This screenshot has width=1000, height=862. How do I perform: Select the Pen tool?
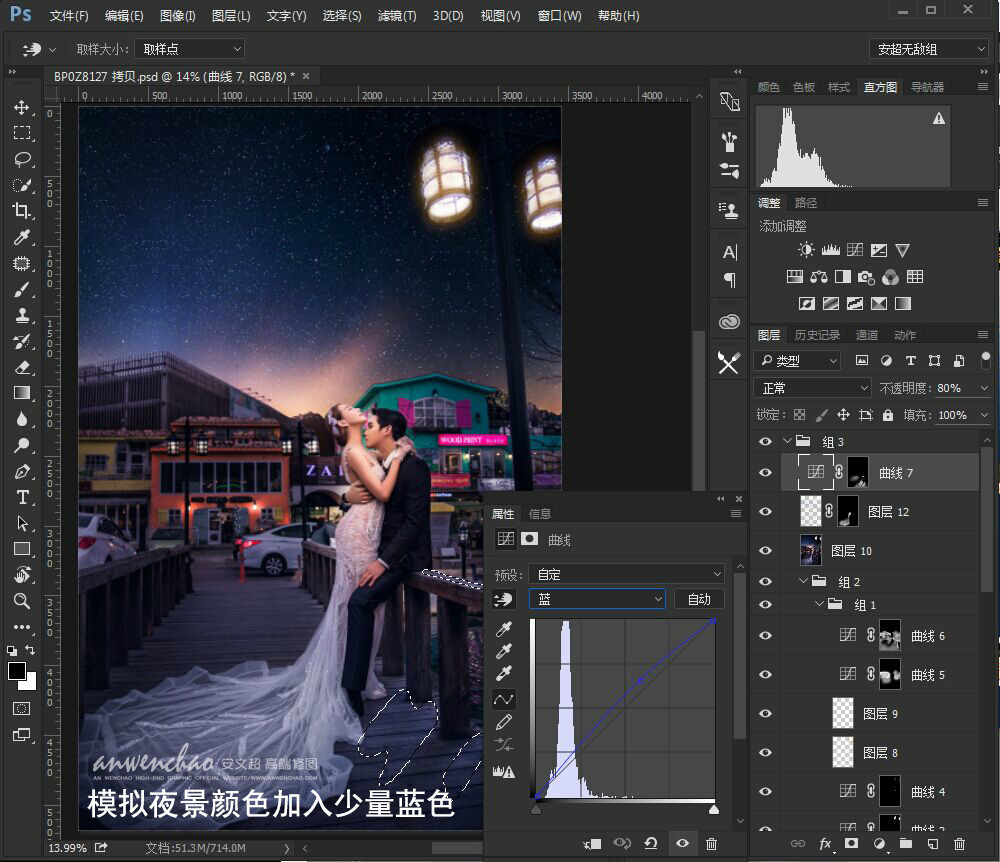pos(22,471)
